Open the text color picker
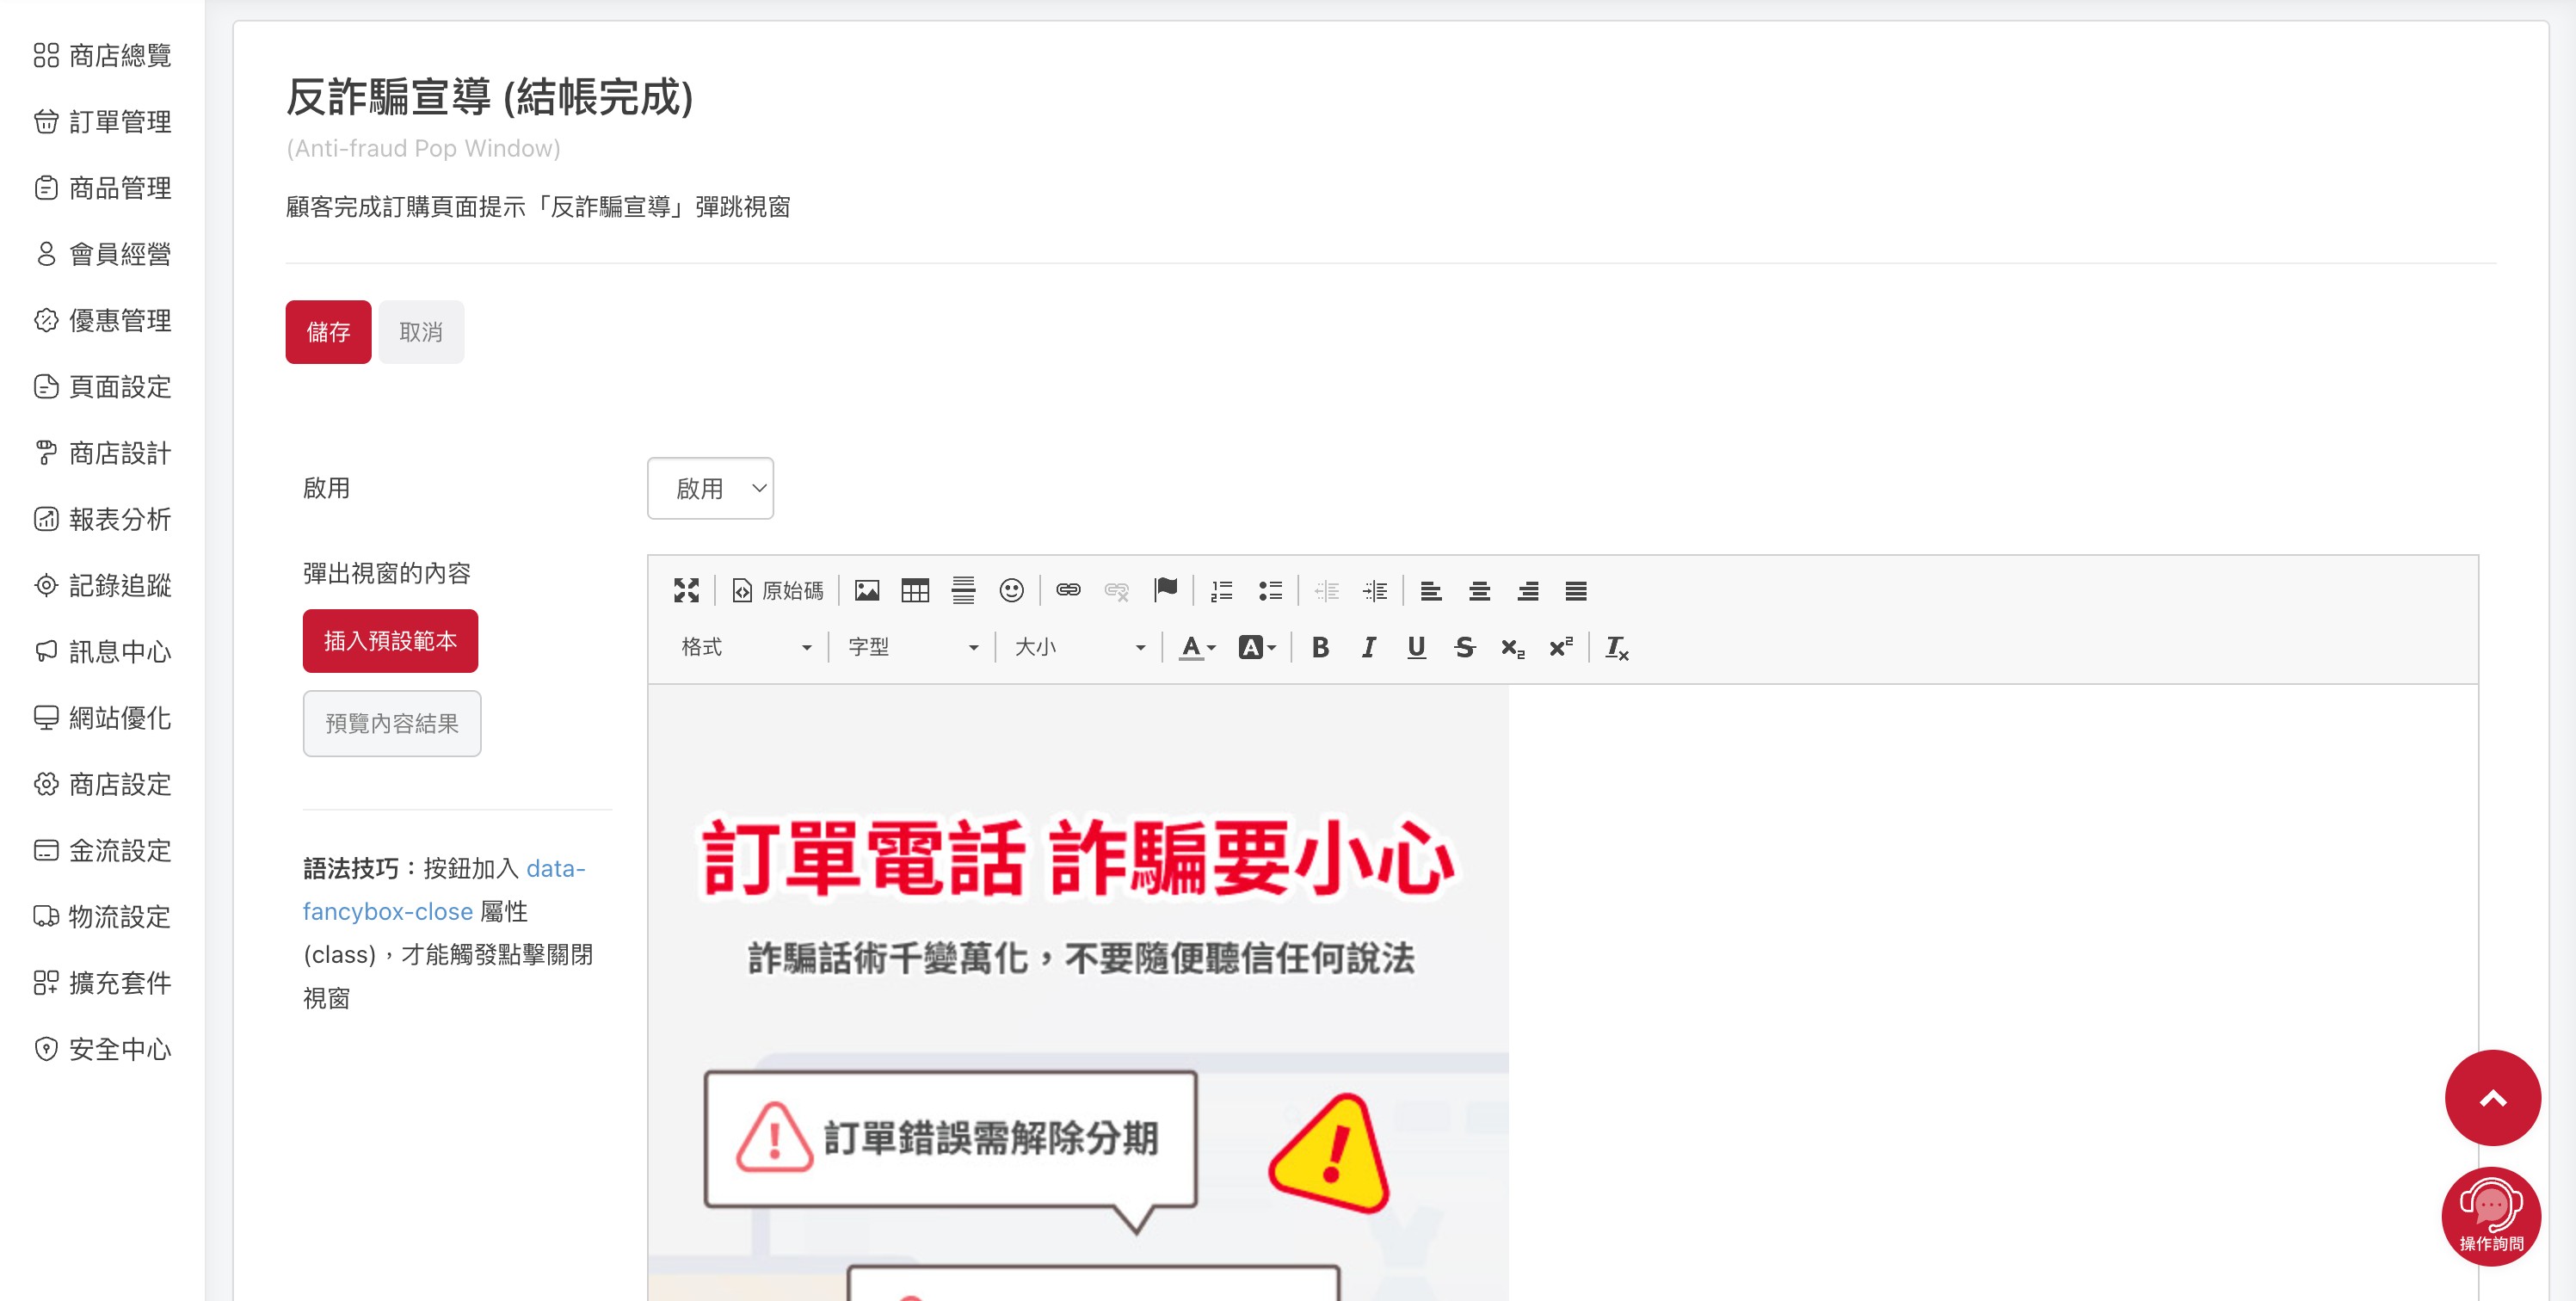The width and height of the screenshot is (2576, 1301). click(1197, 647)
